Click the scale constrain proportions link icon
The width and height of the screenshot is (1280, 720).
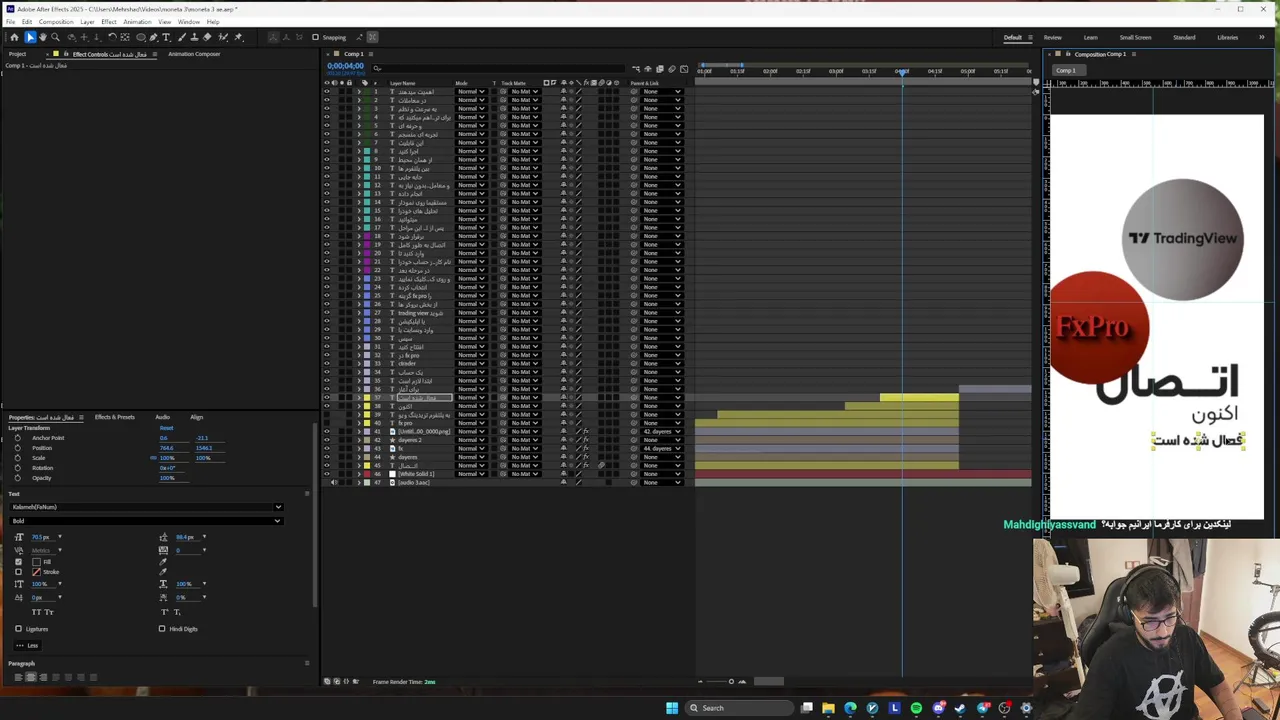click(x=153, y=458)
